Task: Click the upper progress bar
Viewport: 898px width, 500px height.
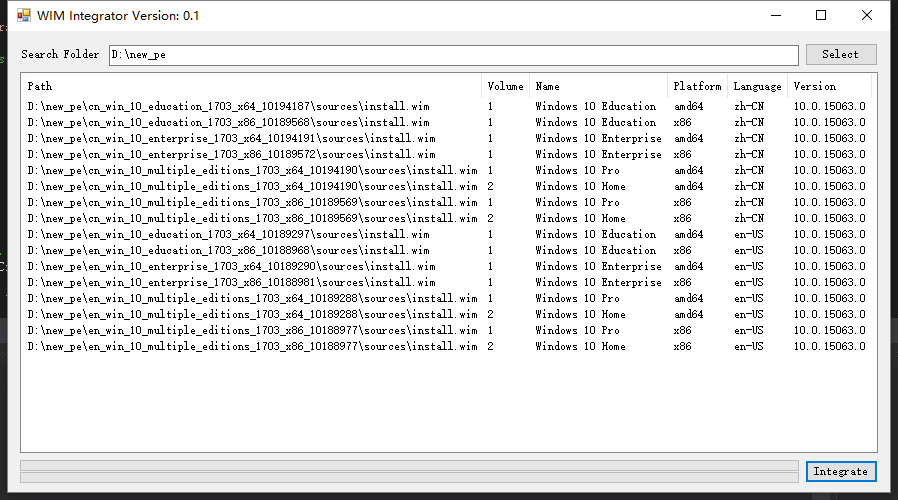Action: (x=409, y=465)
